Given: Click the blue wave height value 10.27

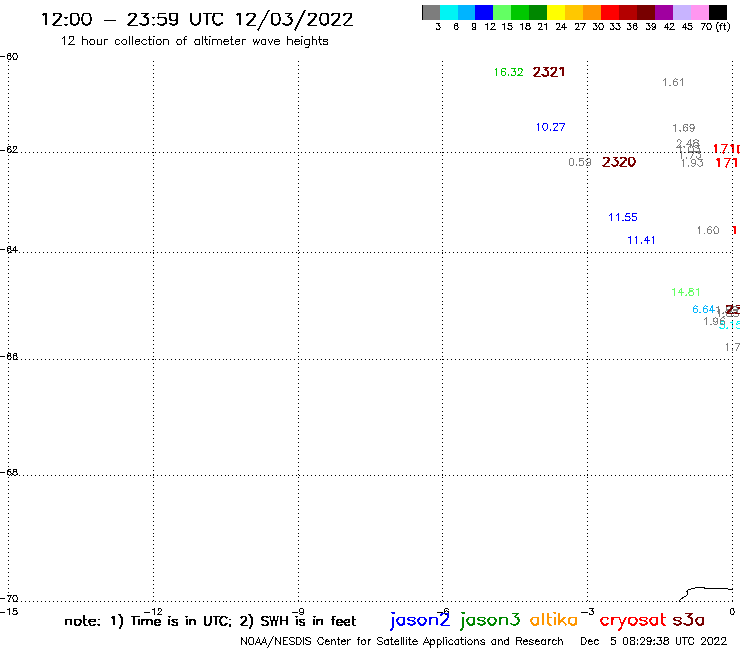Looking at the screenshot, I should (x=550, y=127).
